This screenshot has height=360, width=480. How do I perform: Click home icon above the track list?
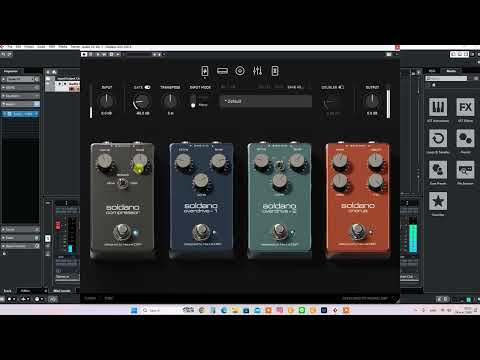[54, 72]
